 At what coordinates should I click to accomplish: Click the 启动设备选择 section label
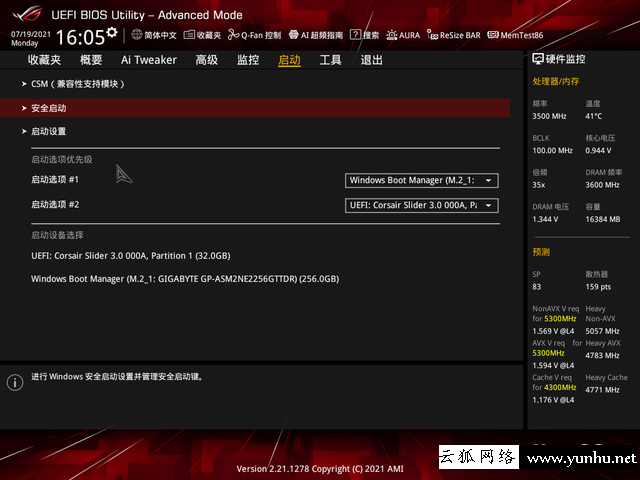57,235
